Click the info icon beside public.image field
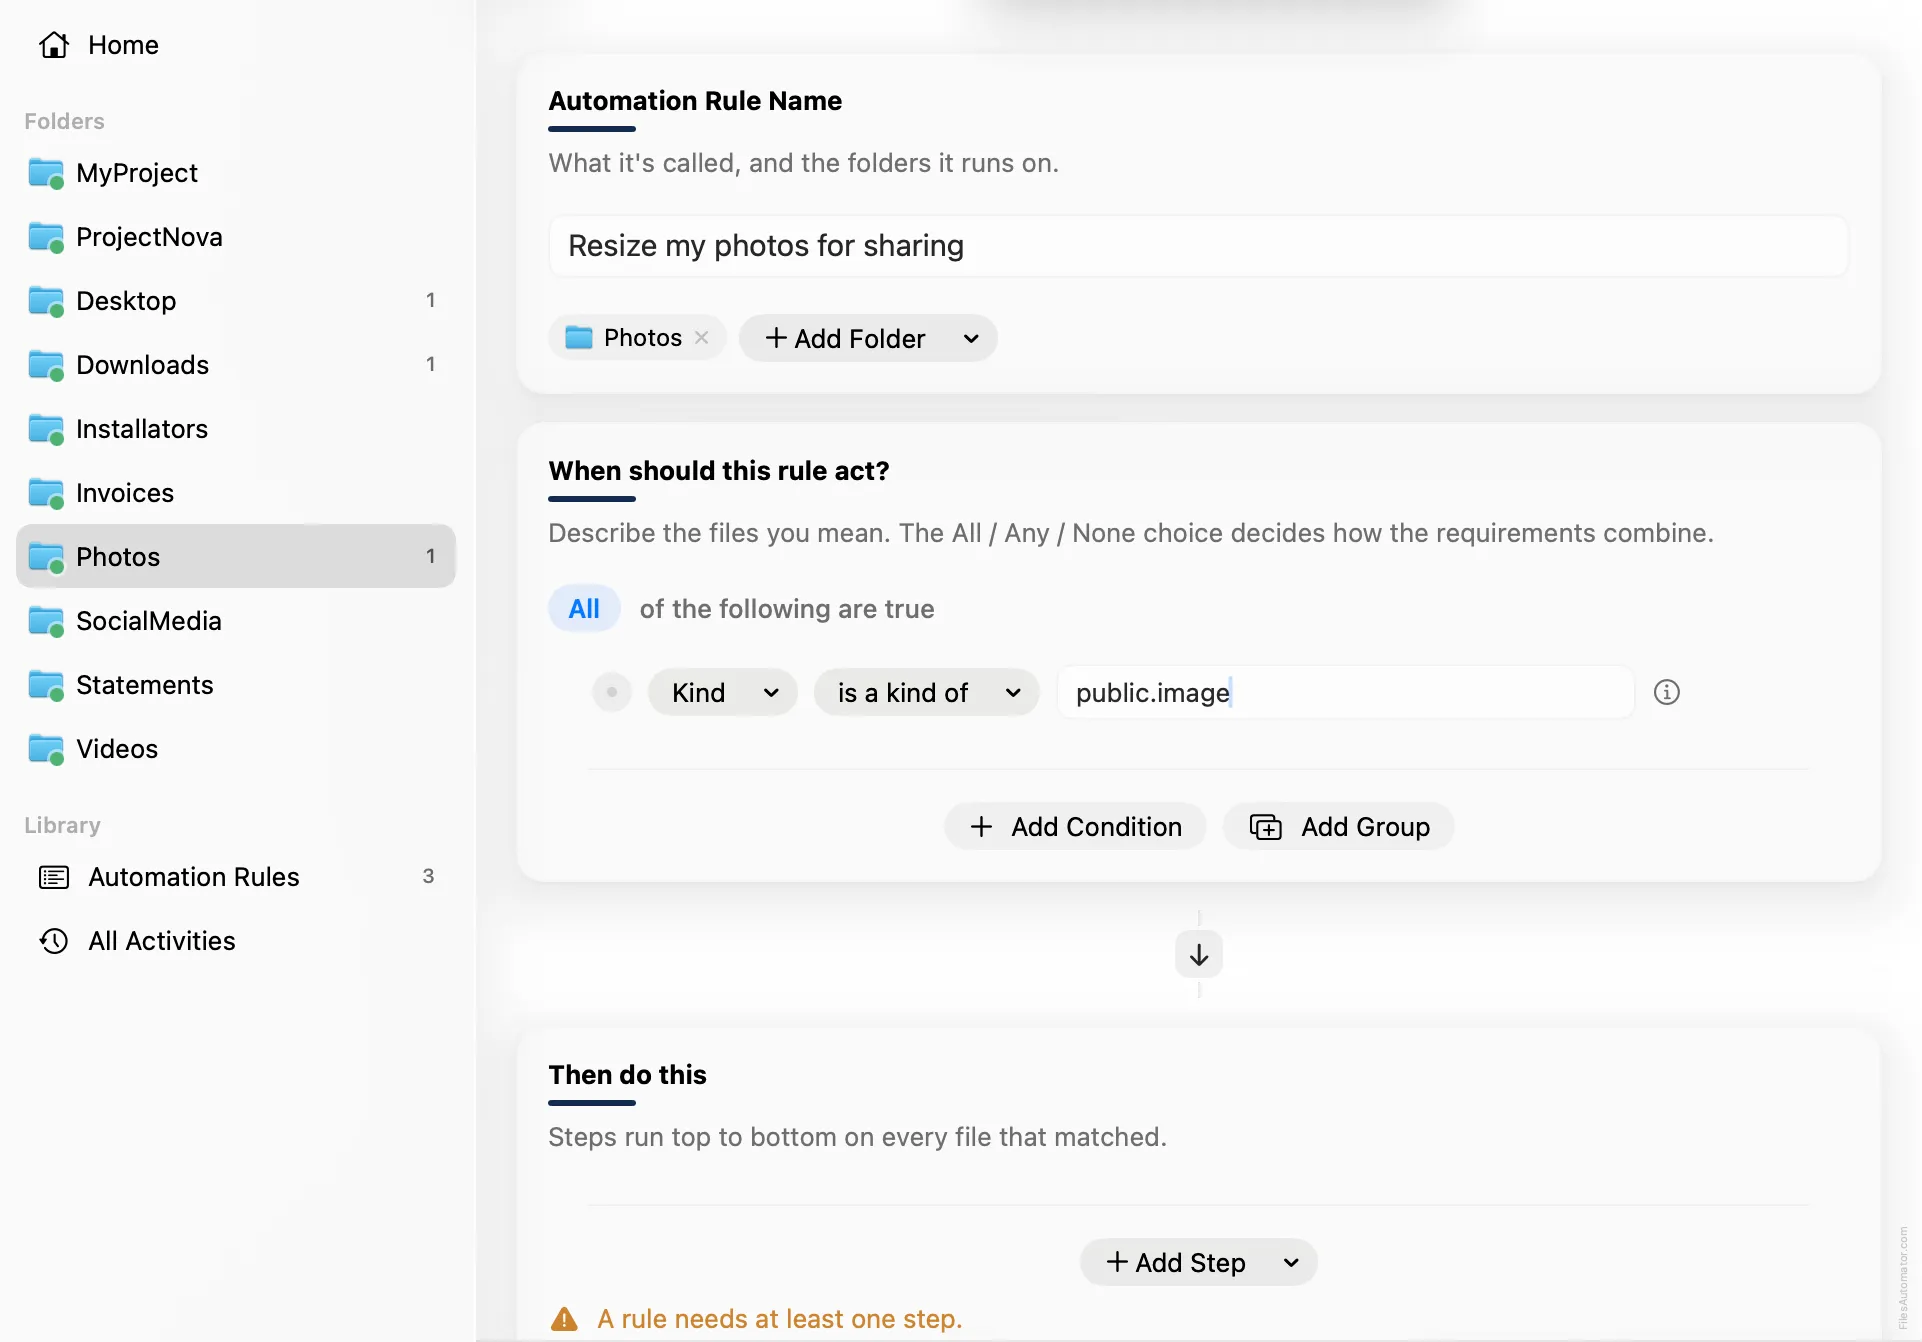This screenshot has height=1342, width=1922. [1666, 692]
